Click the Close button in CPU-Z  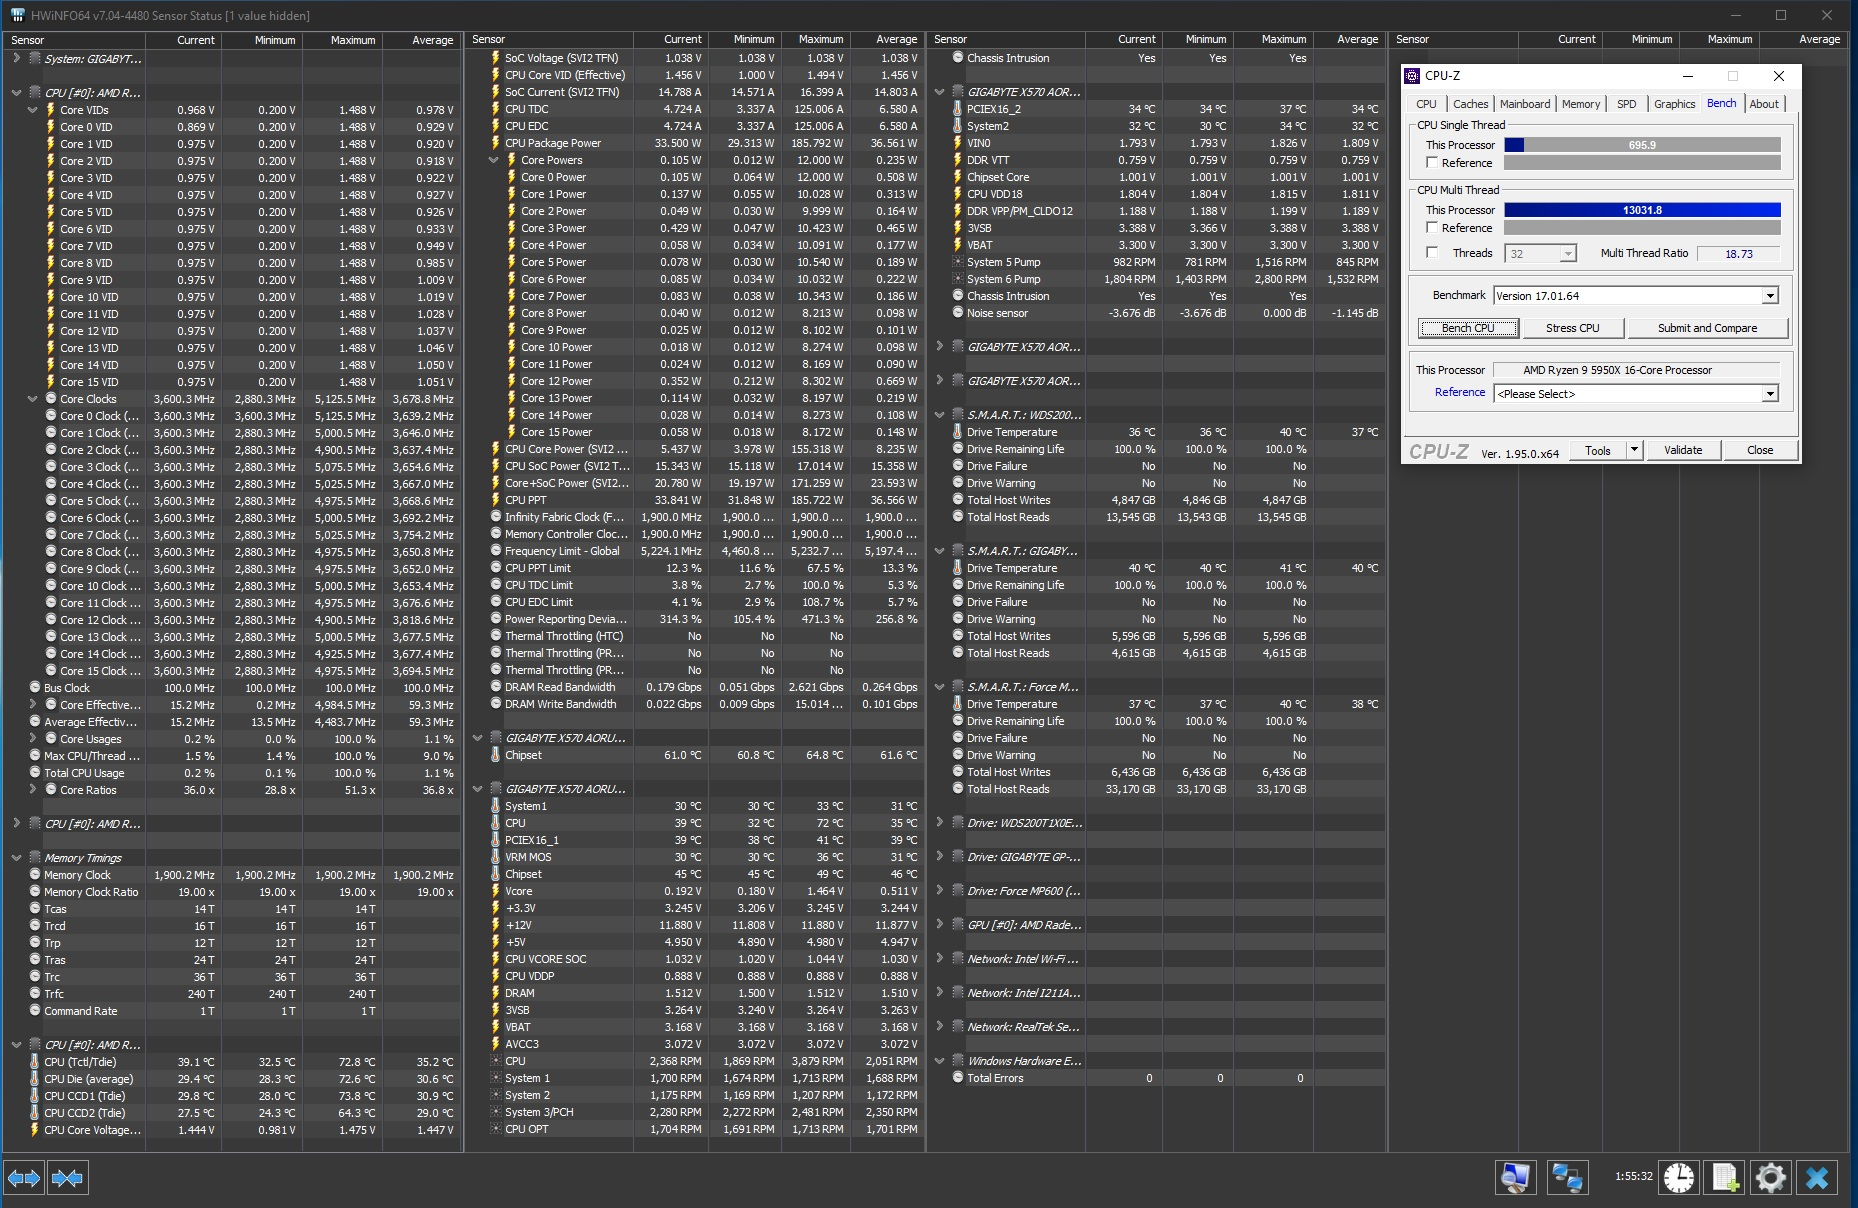pyautogui.click(x=1760, y=450)
